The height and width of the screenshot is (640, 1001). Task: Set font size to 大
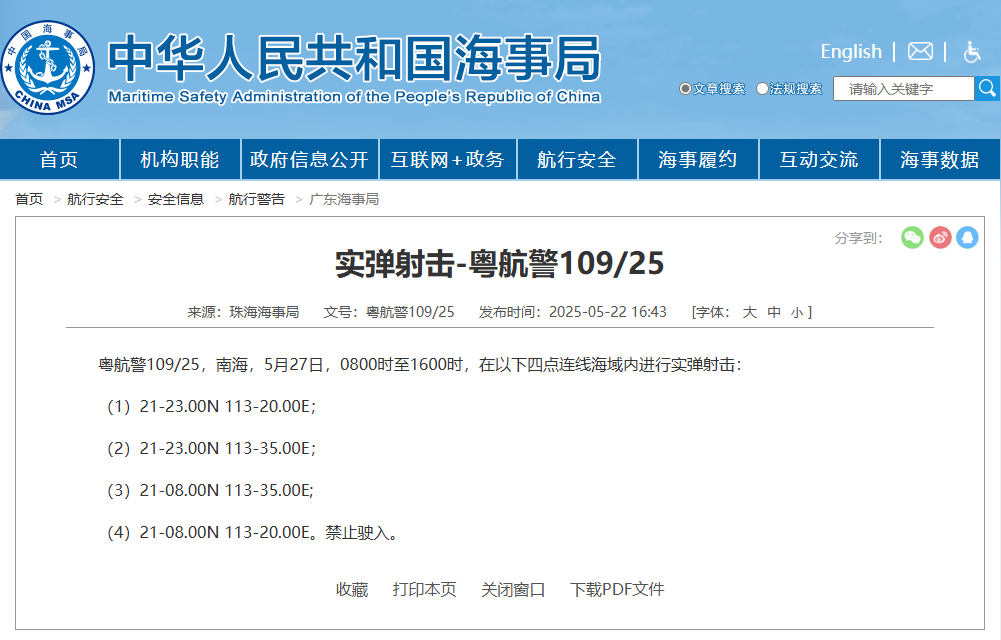749,312
